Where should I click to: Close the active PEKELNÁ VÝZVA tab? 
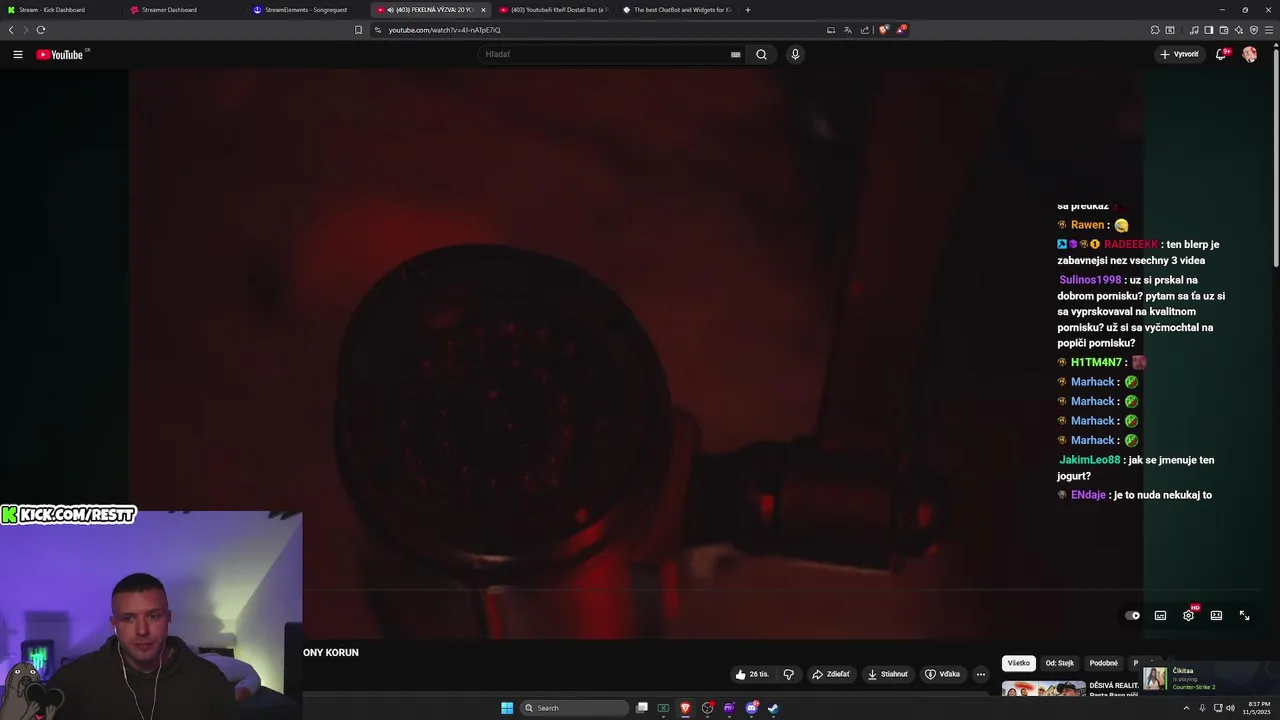coord(483,10)
